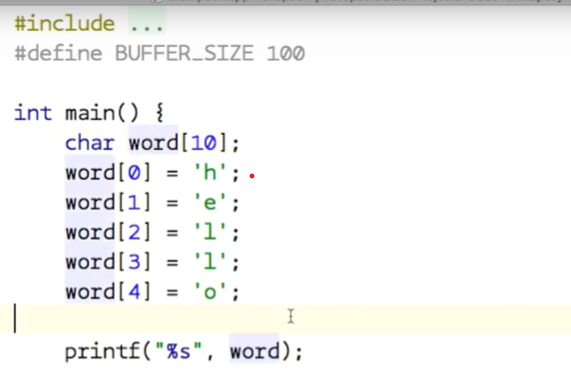The image size is (571, 382).
Task: Click the line word[3] = 'l';
Action: tap(152, 262)
